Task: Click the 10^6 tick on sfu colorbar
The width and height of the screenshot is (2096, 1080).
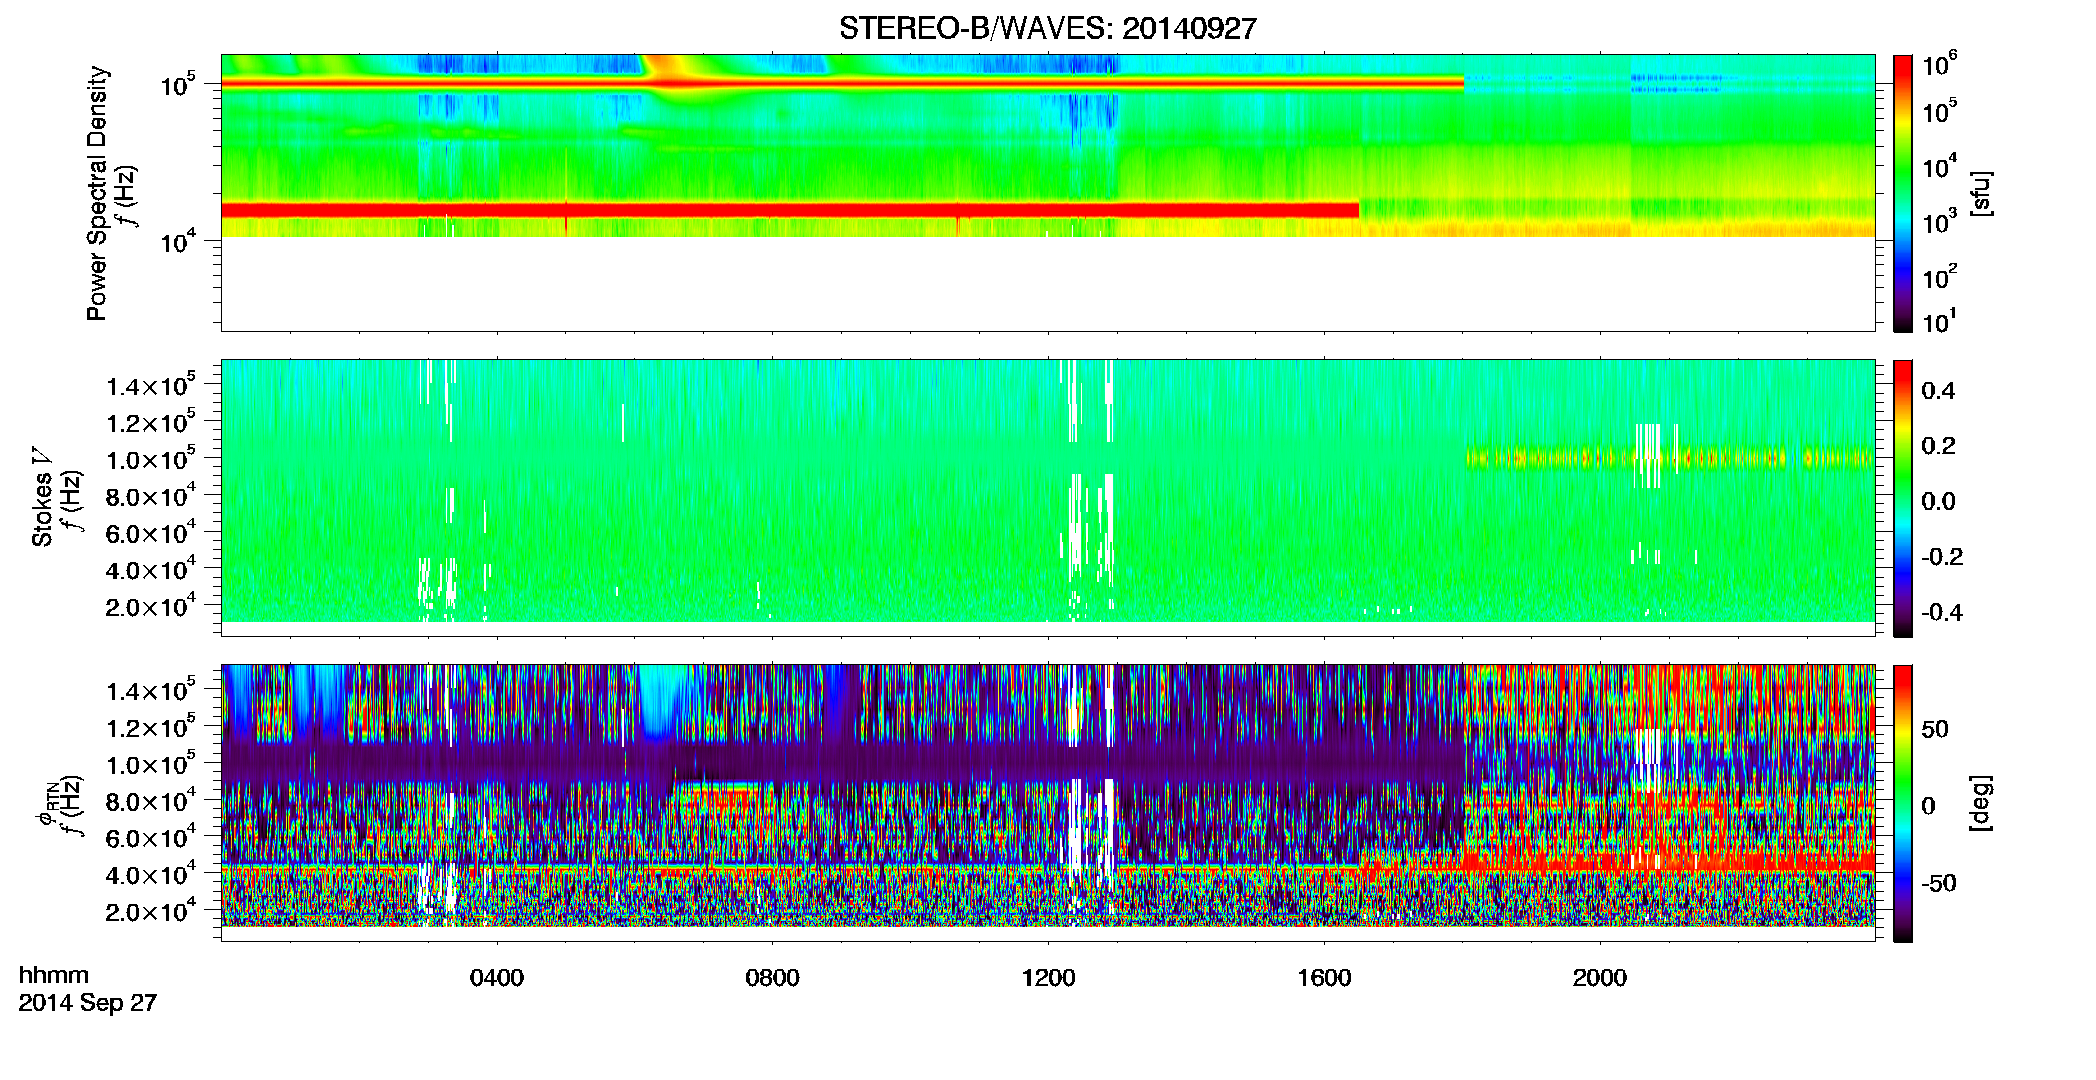Action: pos(1940,66)
